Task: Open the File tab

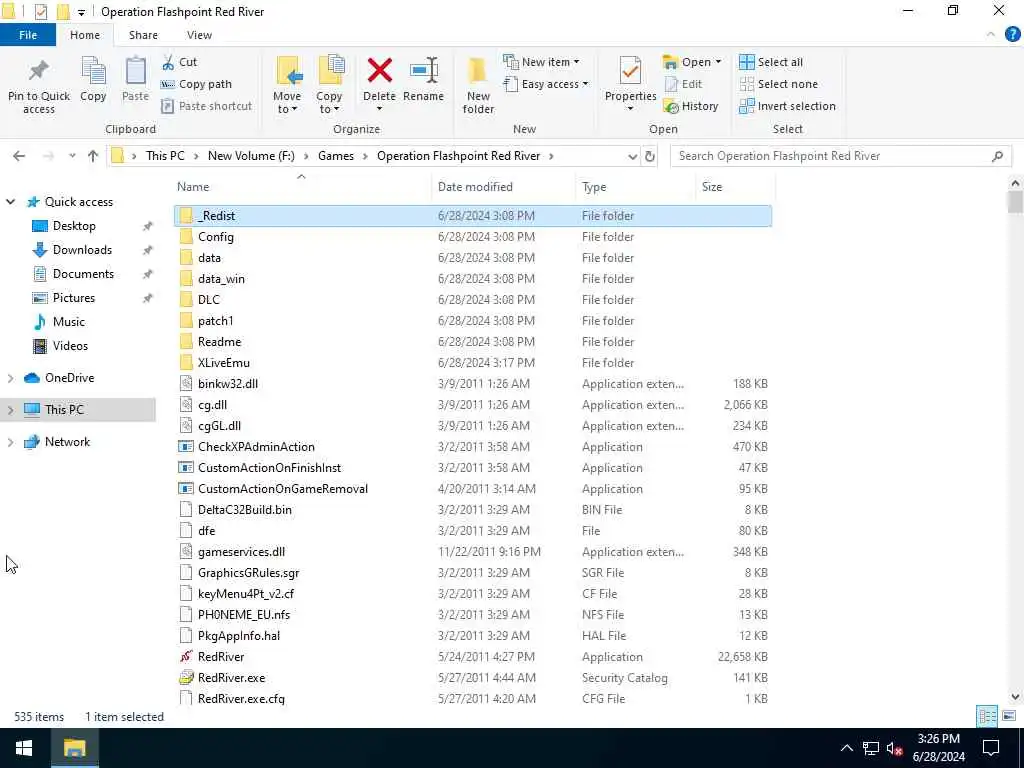Action: (x=27, y=35)
